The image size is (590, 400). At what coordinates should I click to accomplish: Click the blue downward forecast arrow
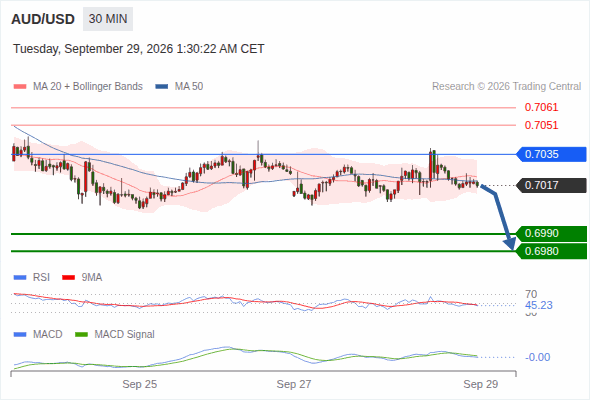tap(499, 217)
